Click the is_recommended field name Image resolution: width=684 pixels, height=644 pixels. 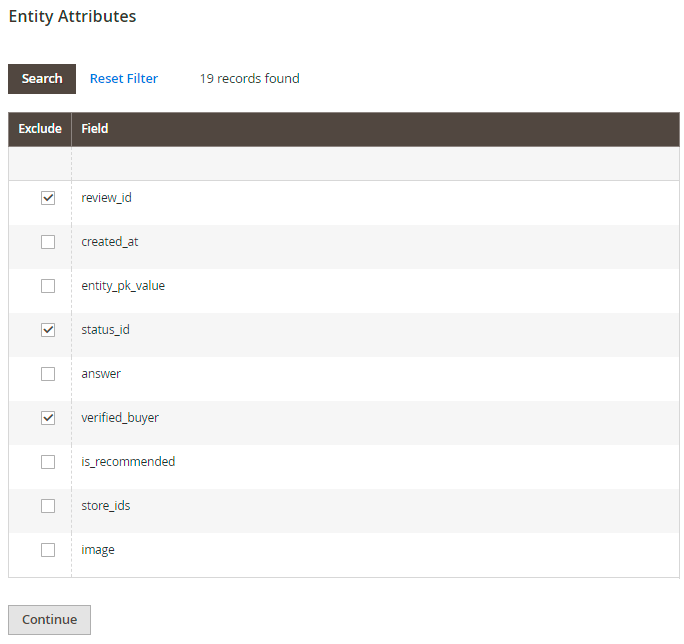coord(128,462)
